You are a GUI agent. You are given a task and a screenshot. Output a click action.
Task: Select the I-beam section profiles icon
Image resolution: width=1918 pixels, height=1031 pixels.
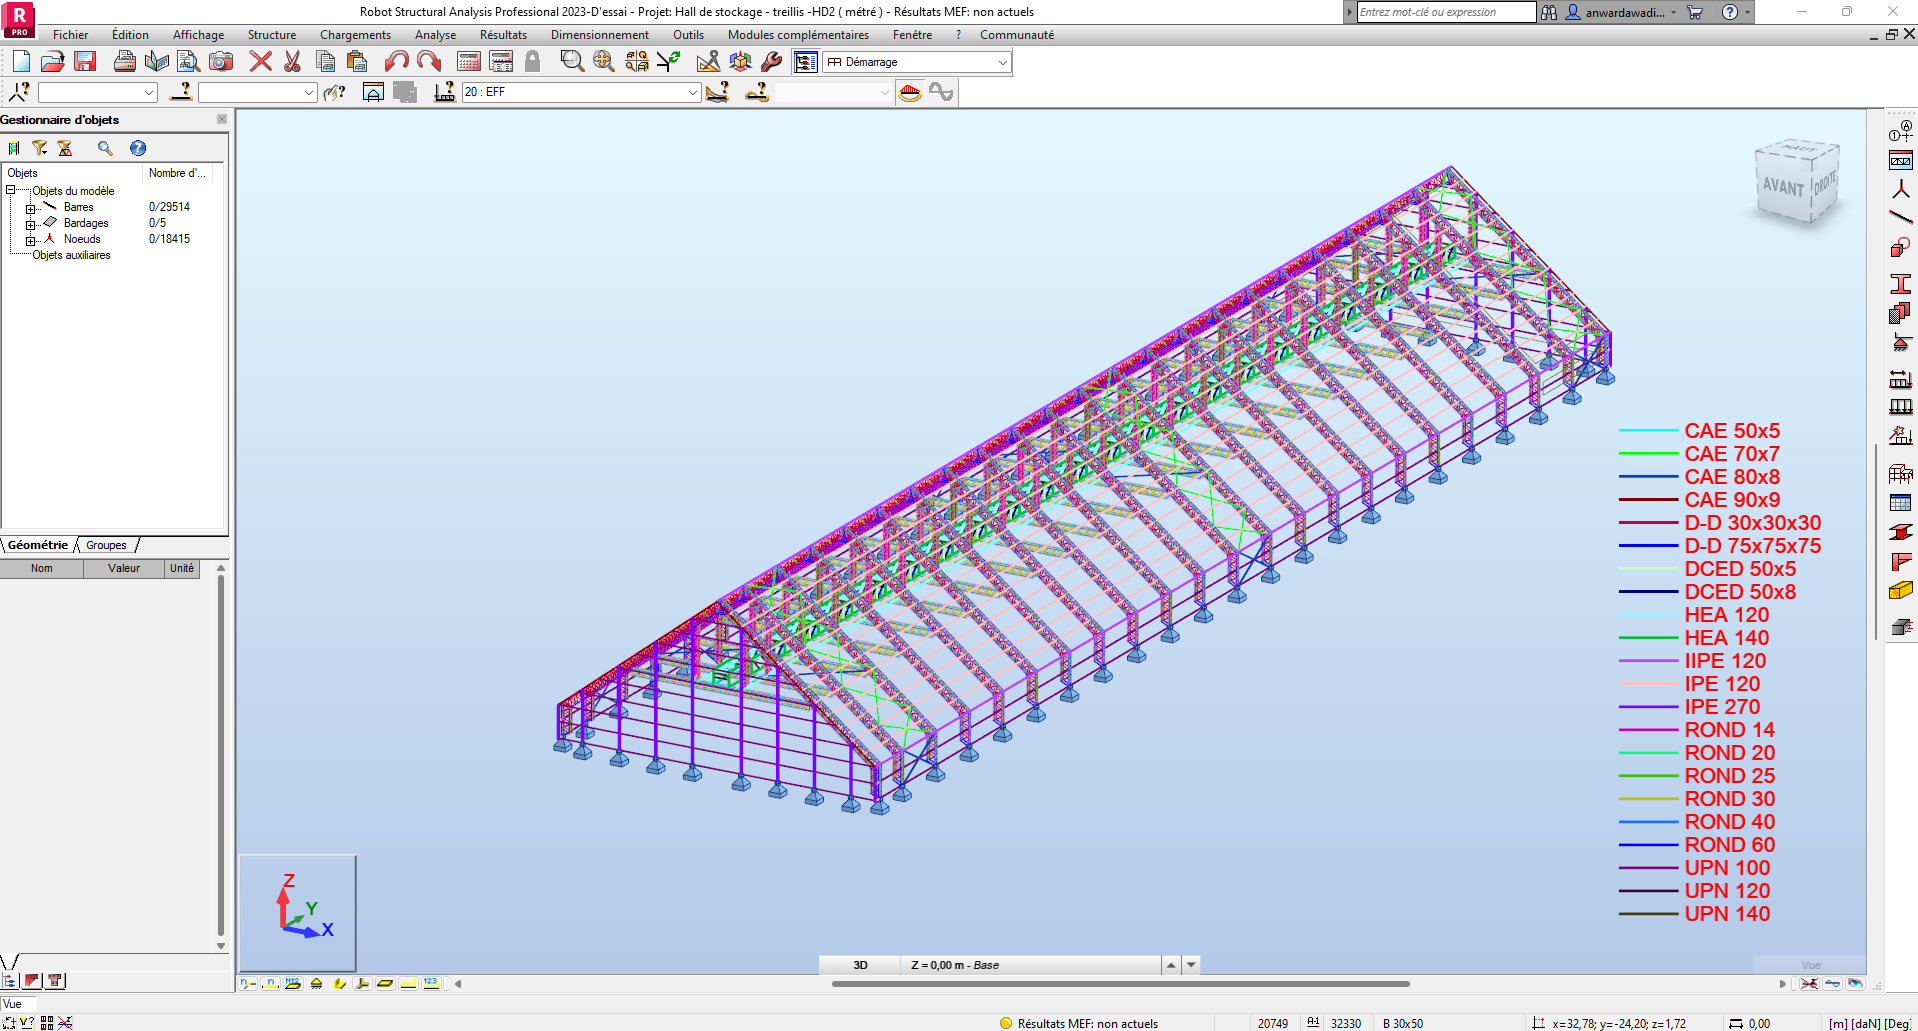click(x=1900, y=284)
